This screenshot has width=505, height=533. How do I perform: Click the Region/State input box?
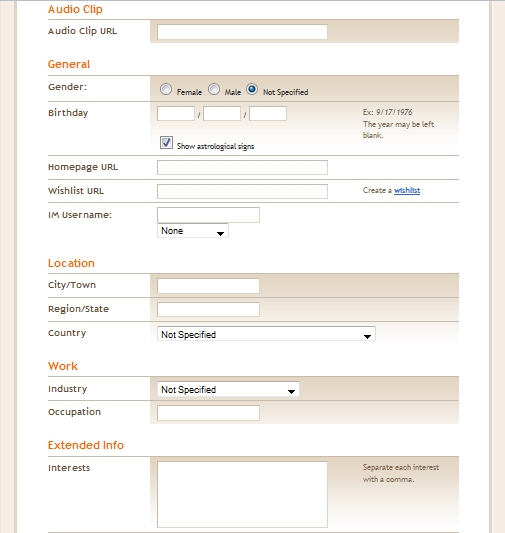(x=208, y=310)
